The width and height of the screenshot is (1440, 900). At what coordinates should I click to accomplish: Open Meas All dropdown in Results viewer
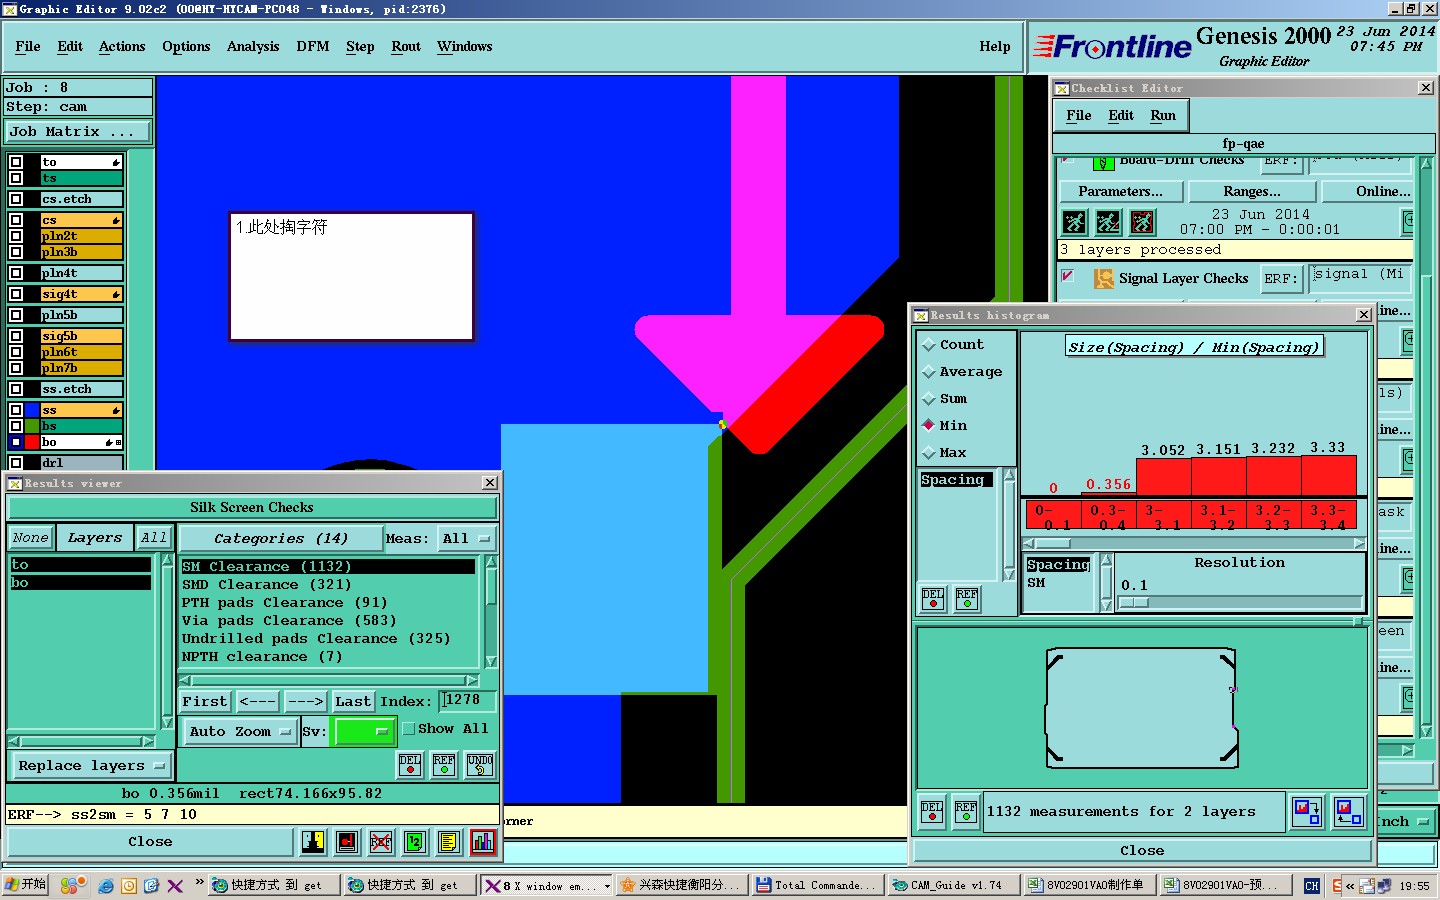(467, 538)
